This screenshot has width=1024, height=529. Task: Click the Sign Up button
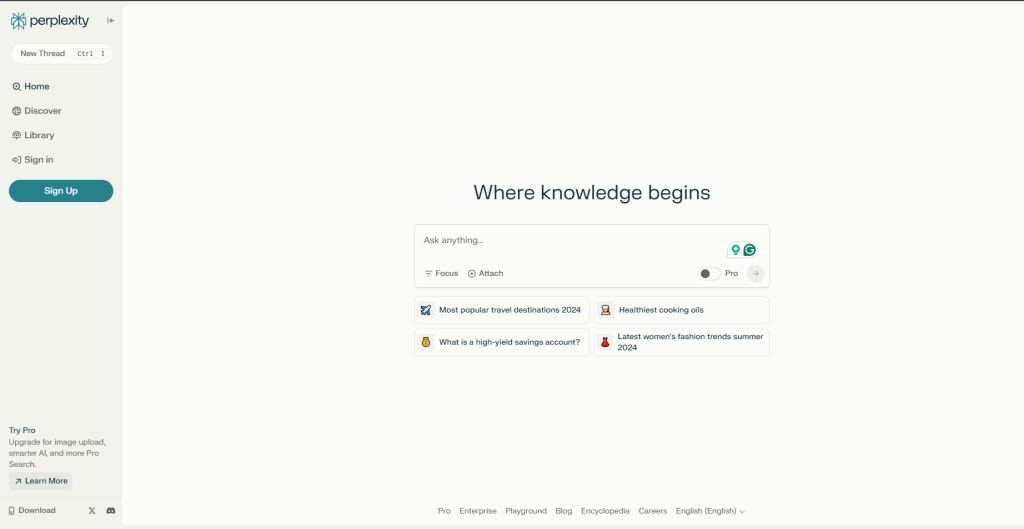[61, 191]
